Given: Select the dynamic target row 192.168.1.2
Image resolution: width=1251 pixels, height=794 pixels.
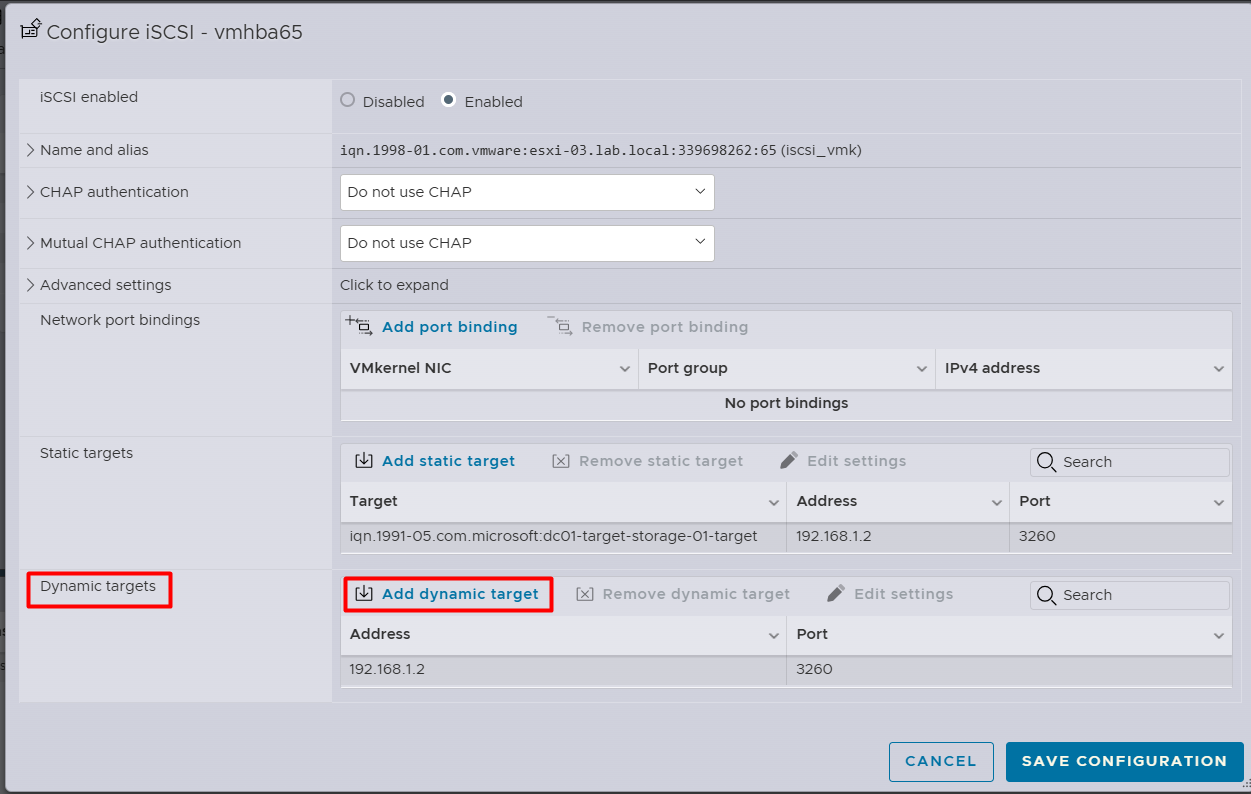Looking at the screenshot, I should [562, 669].
